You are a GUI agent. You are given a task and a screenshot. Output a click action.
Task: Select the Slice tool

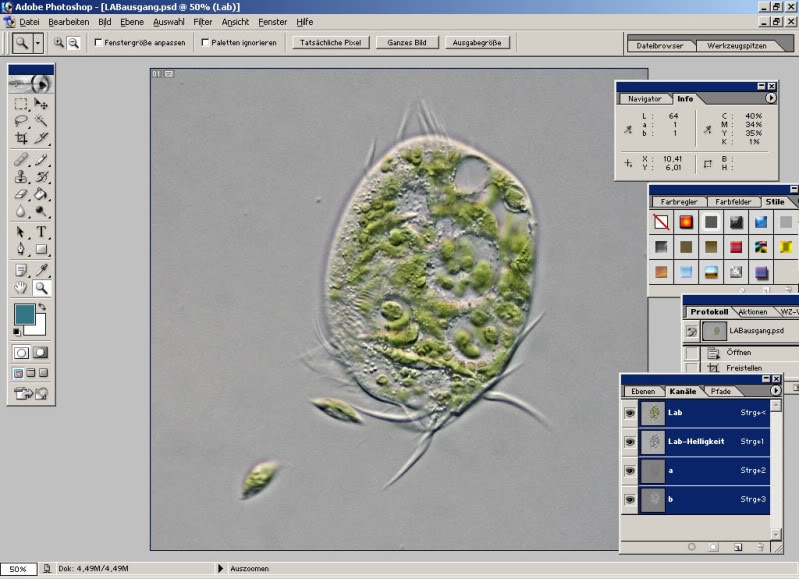pos(41,138)
